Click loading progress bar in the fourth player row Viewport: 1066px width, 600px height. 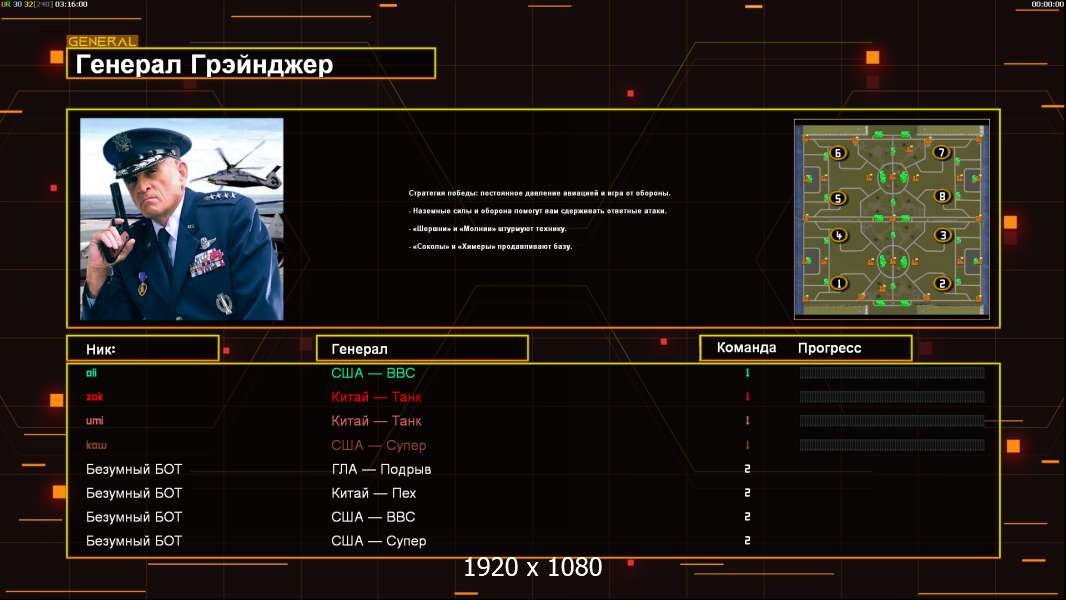click(892, 445)
